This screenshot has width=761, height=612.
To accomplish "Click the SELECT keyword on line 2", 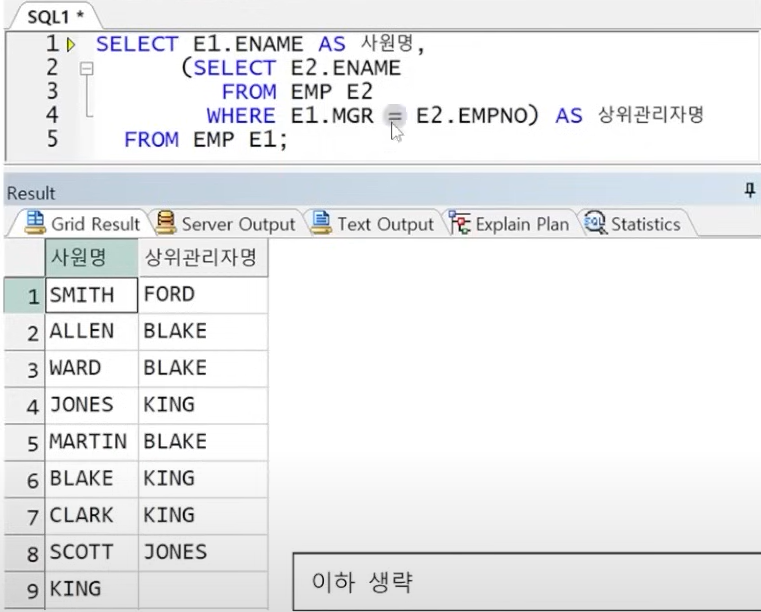I will (235, 68).
